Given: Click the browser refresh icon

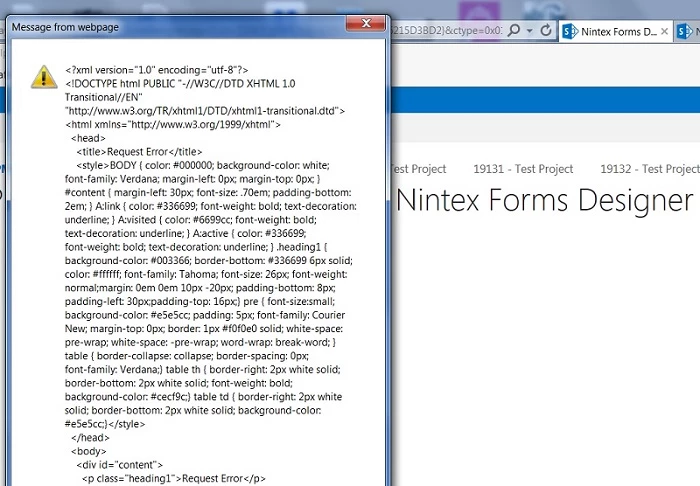Looking at the screenshot, I should [546, 30].
